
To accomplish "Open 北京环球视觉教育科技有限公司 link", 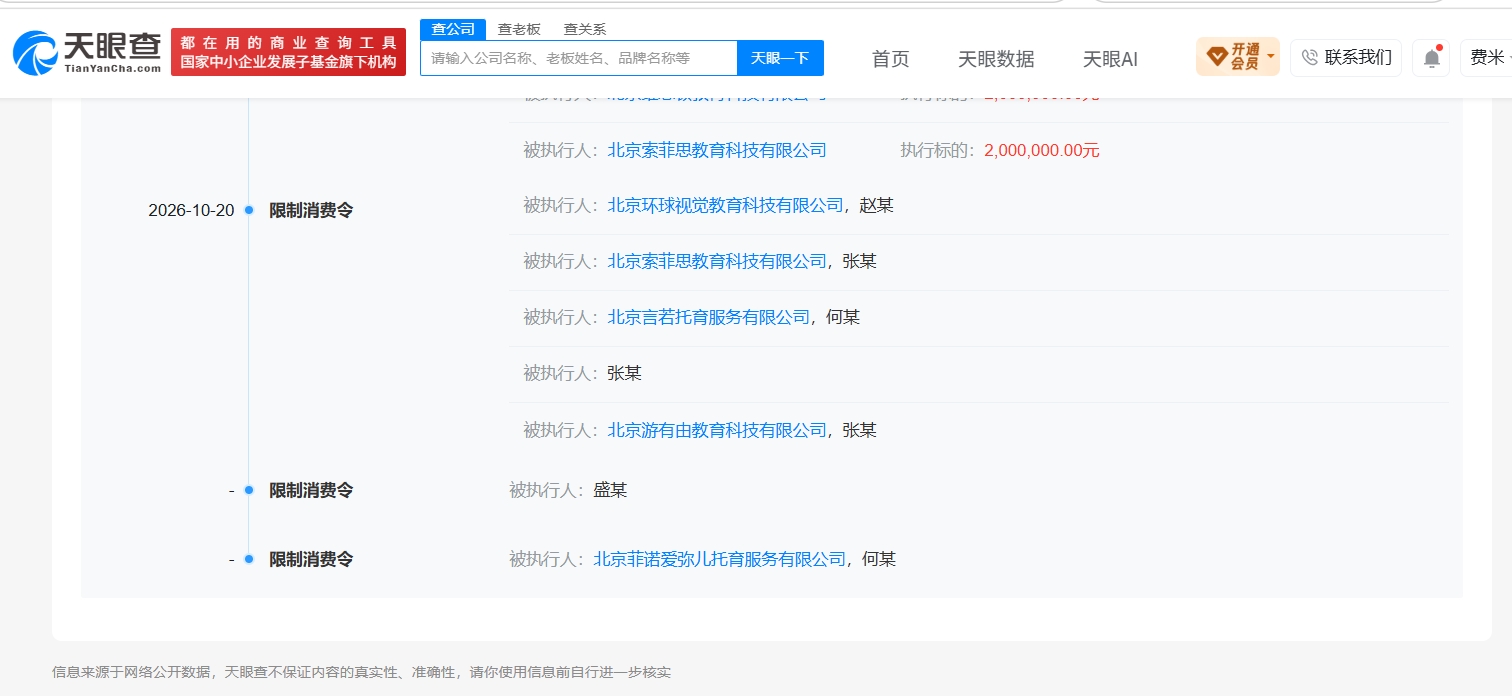I will 726,205.
